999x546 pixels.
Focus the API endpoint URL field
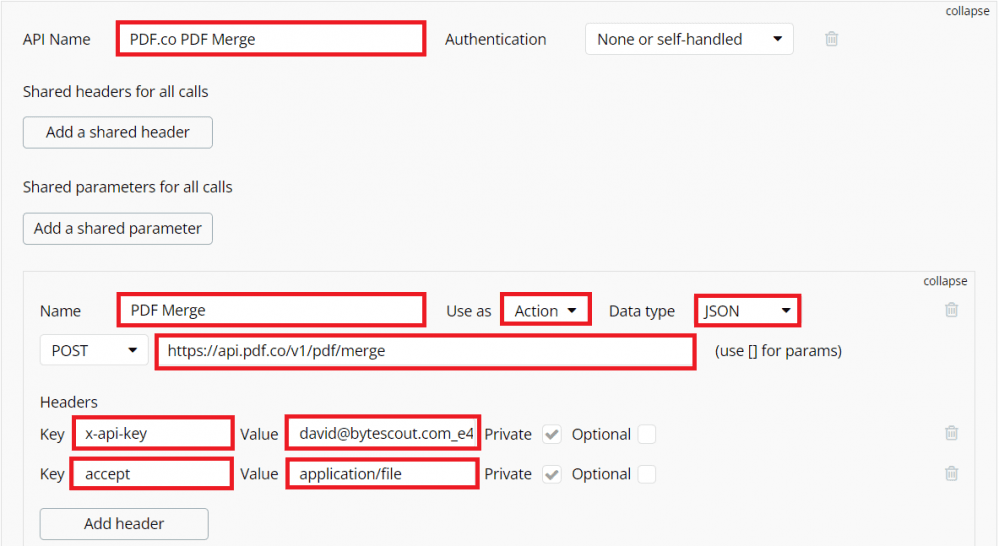click(425, 352)
